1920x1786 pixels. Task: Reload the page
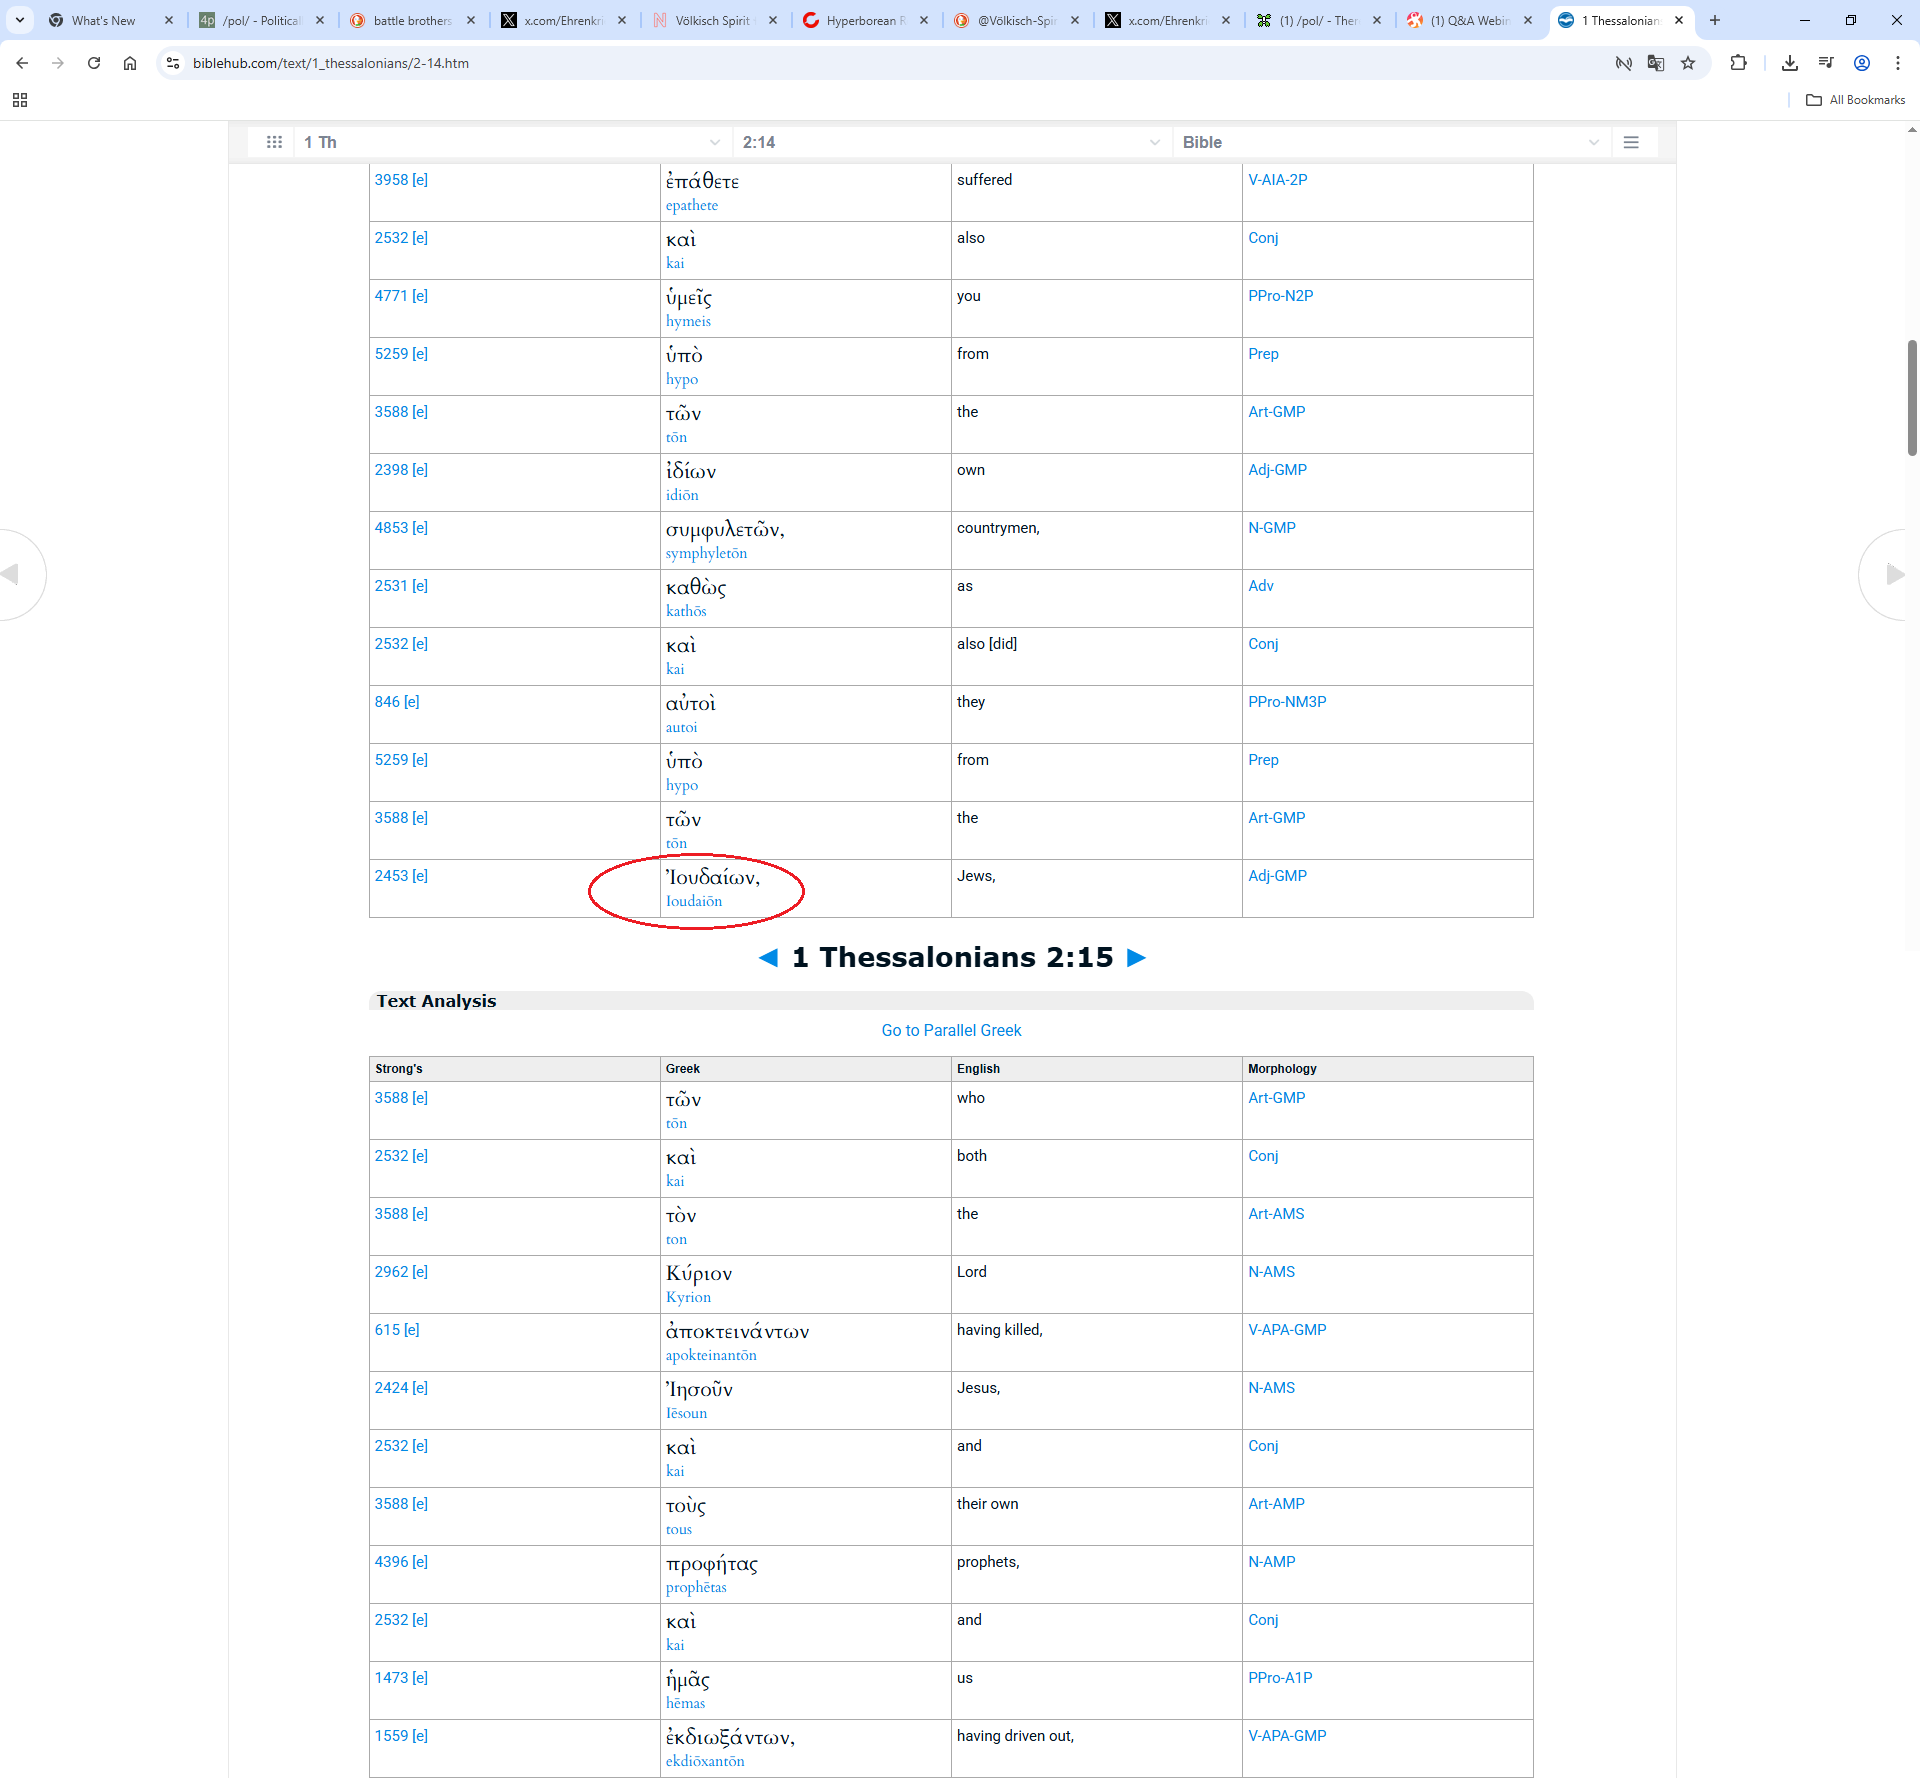coord(94,63)
